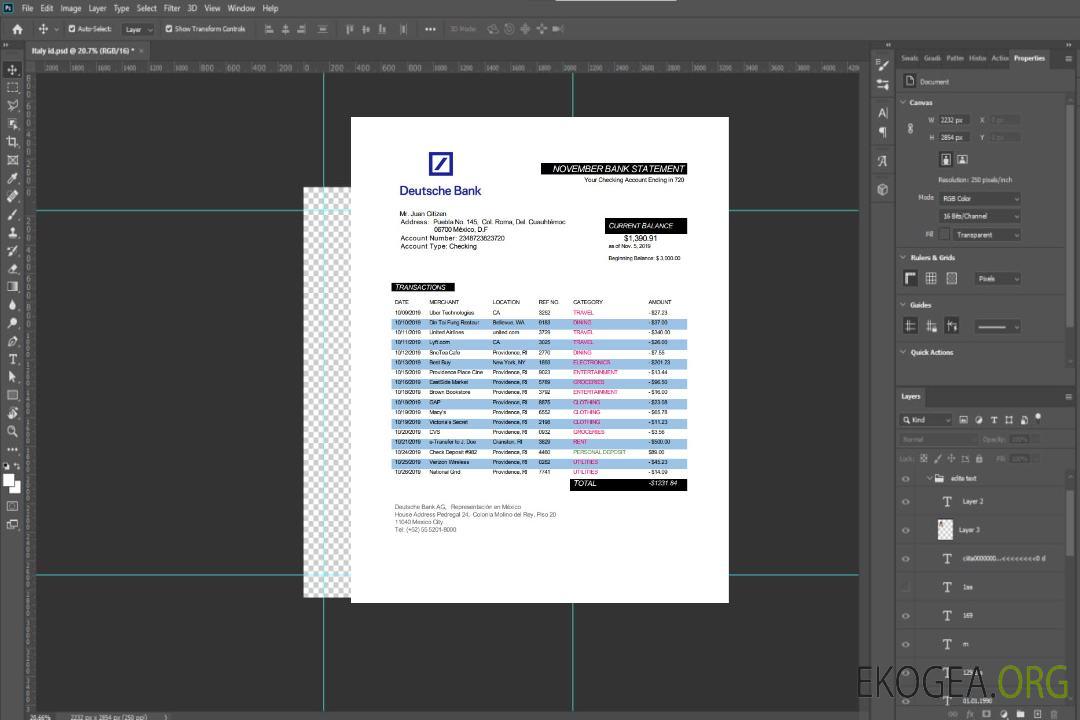Select the Rectangular Marquee tool
Screen dimensions: 1080x720
click(13, 87)
